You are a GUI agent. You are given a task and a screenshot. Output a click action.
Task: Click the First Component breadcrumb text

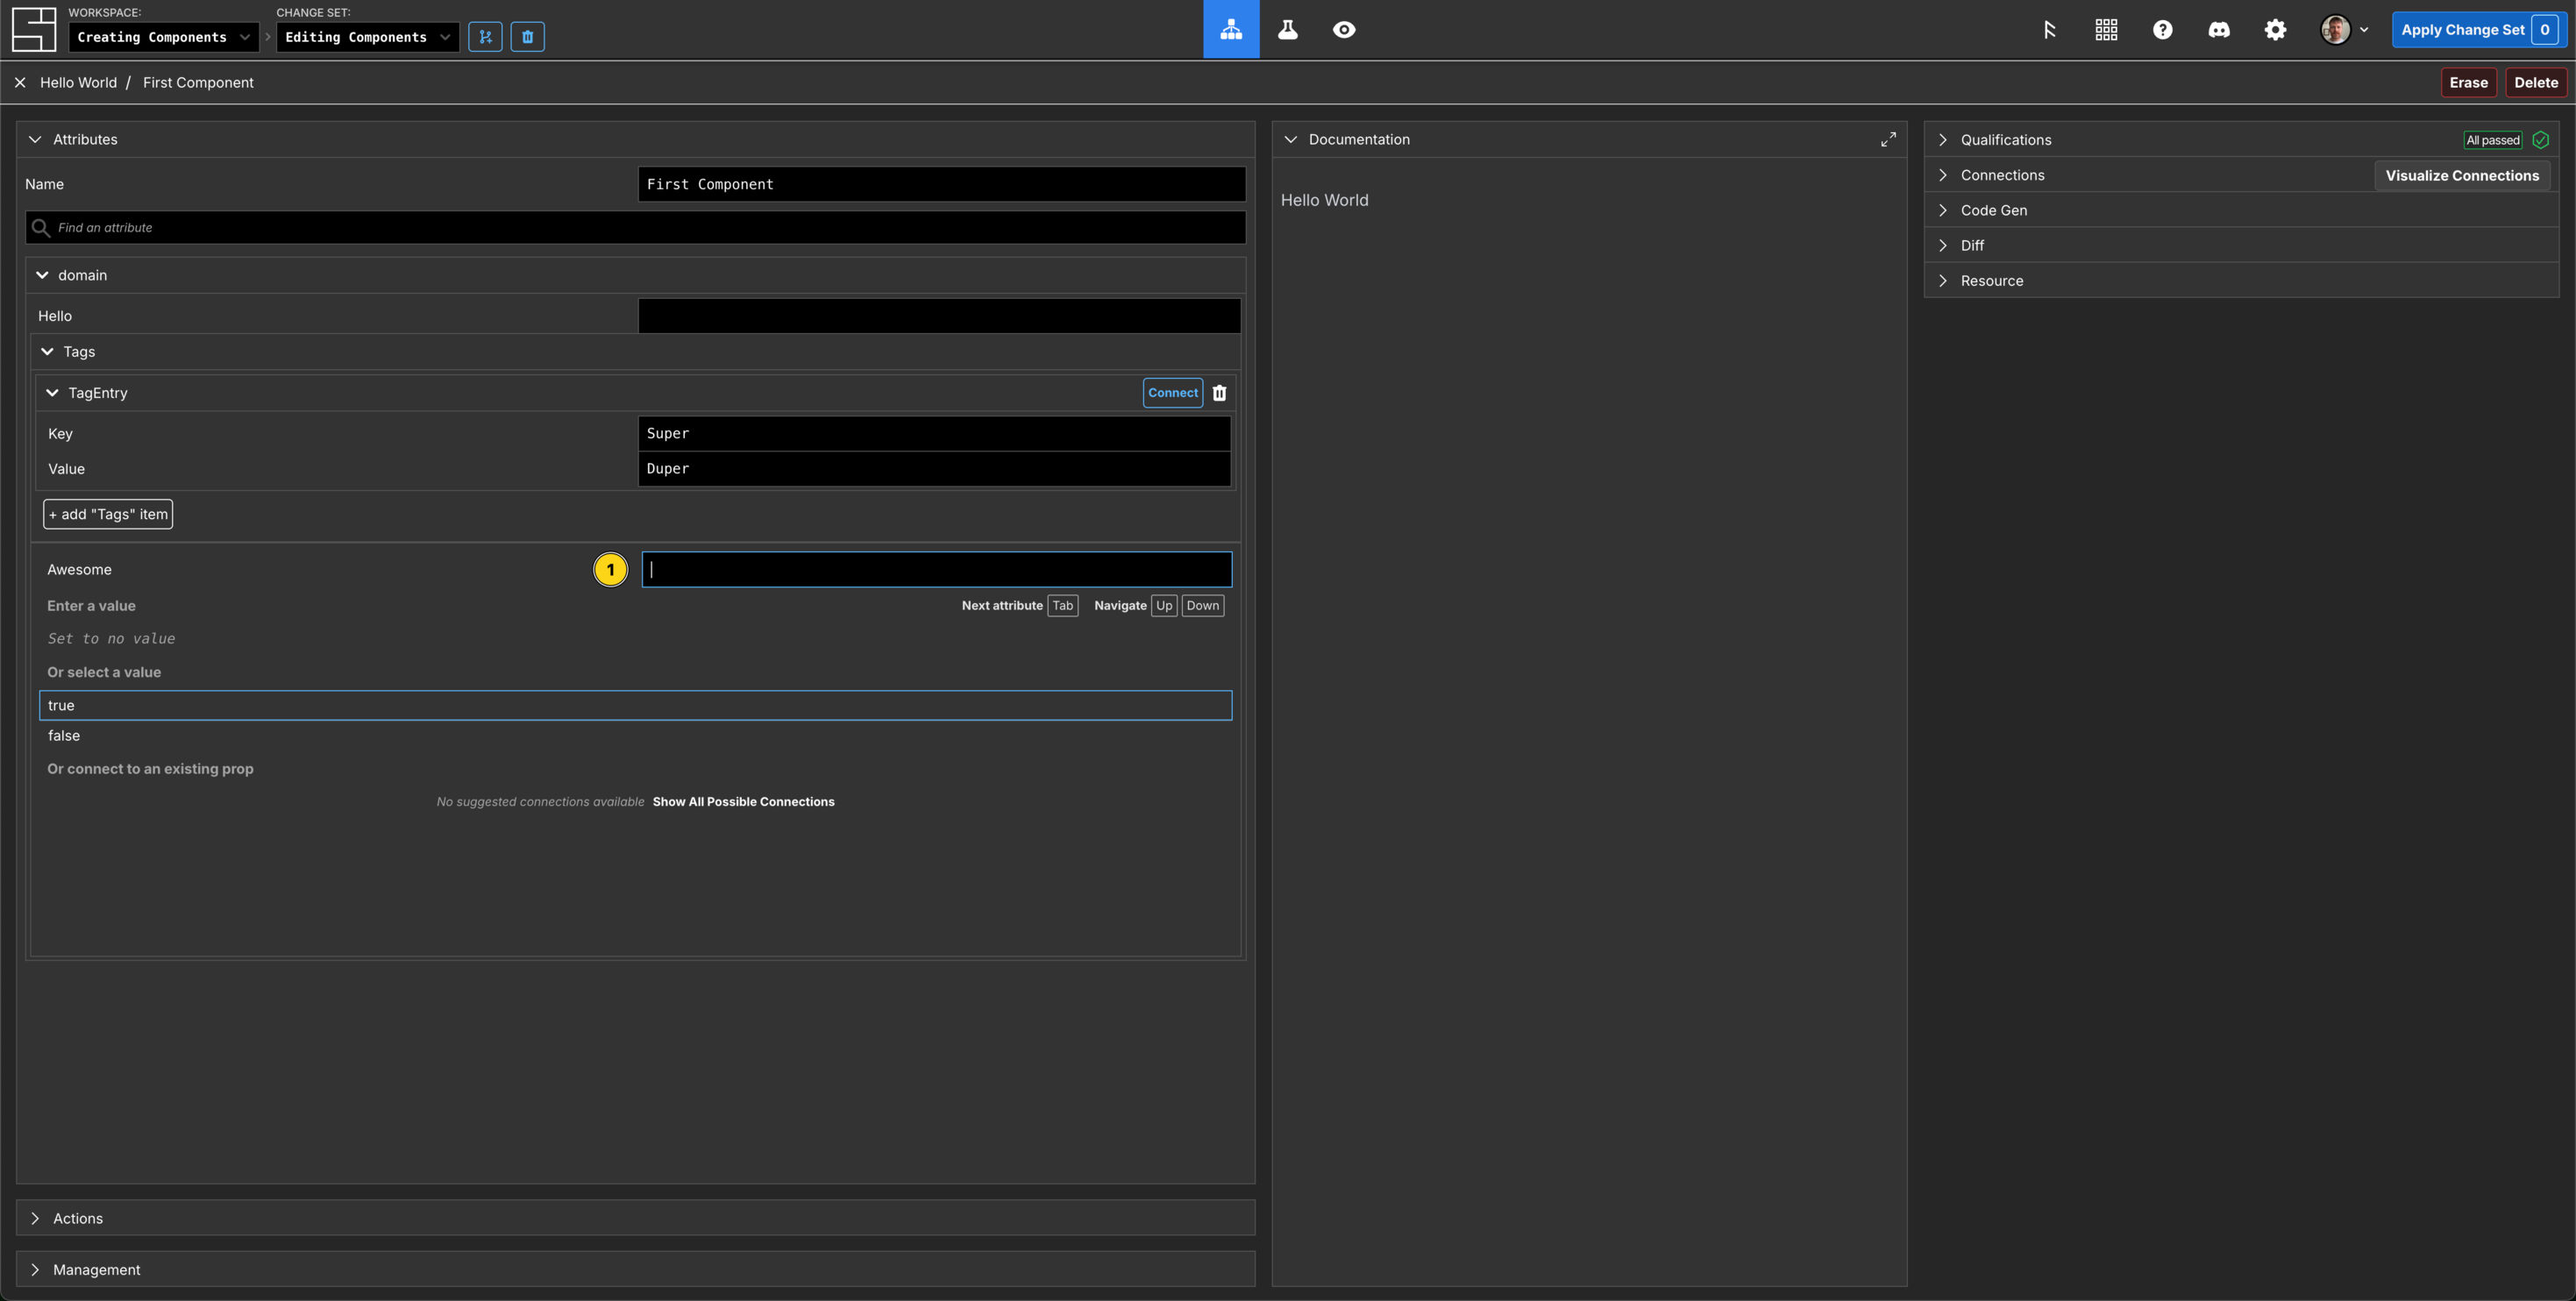(198, 82)
